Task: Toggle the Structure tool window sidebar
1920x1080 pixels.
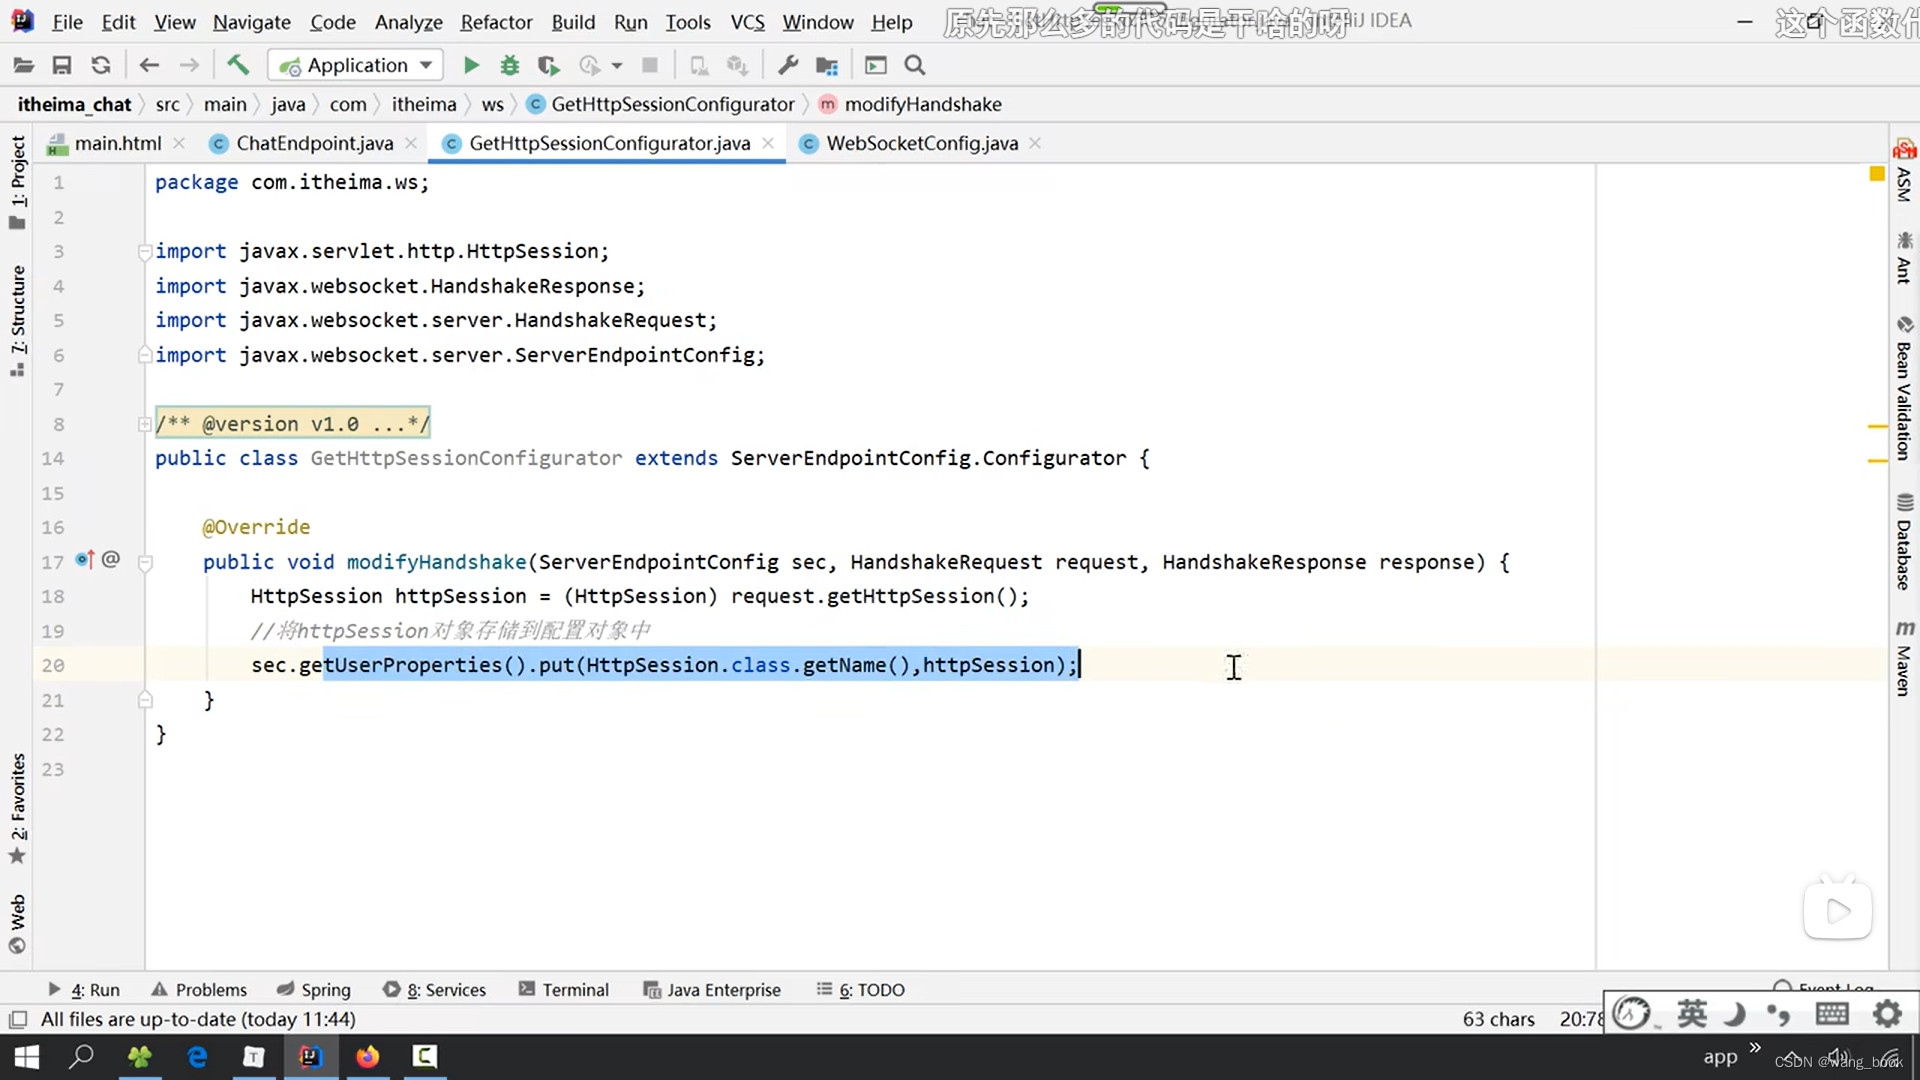Action: tap(18, 310)
